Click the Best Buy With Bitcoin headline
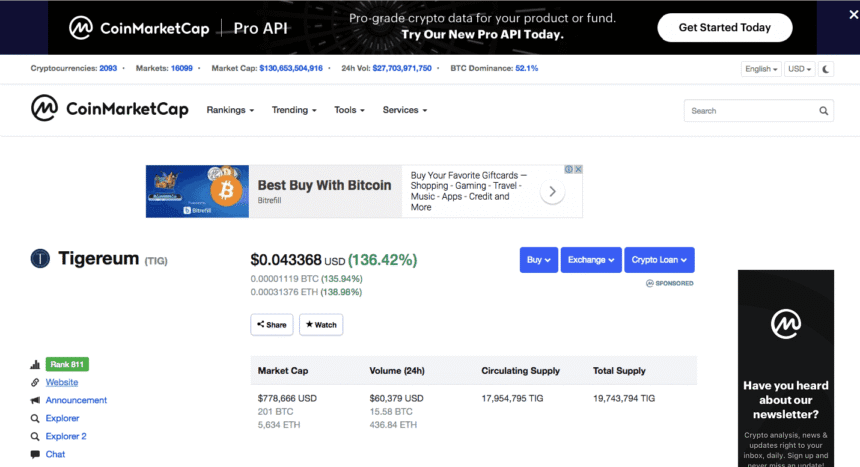This screenshot has width=860, height=467. coord(325,185)
